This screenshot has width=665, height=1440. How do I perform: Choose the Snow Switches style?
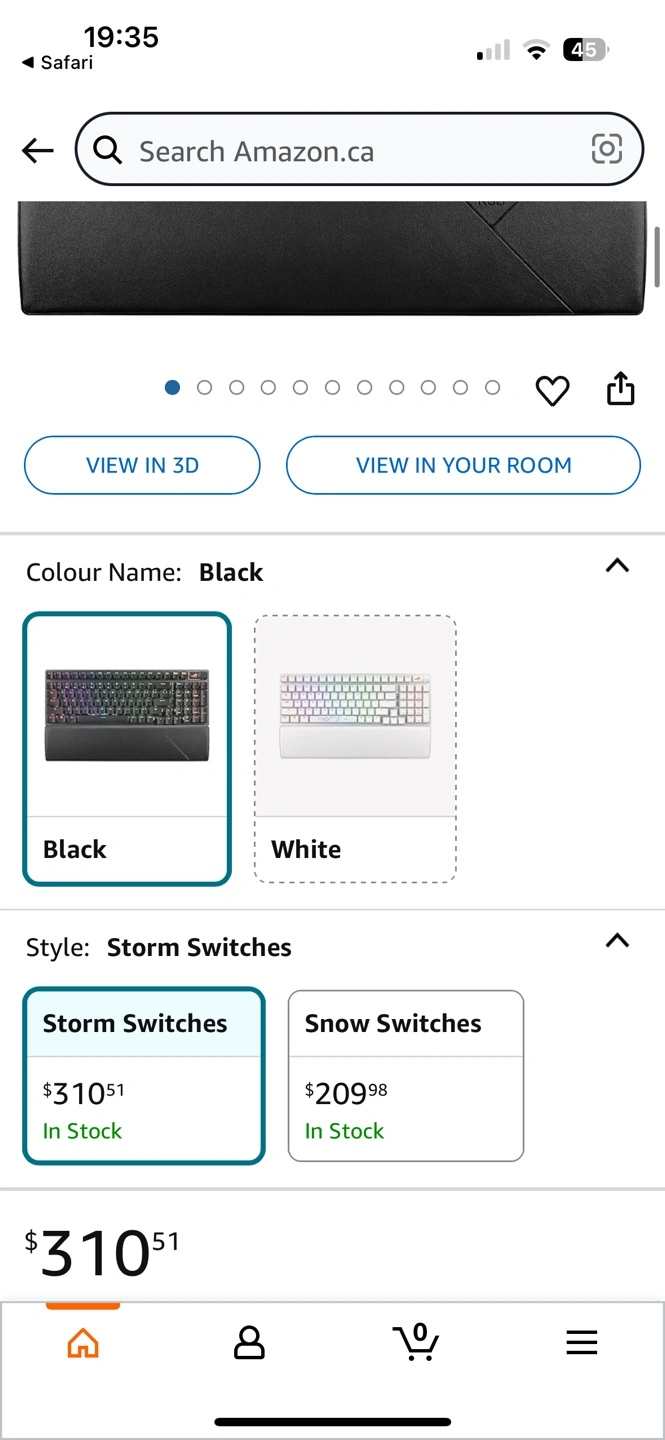click(x=405, y=1075)
